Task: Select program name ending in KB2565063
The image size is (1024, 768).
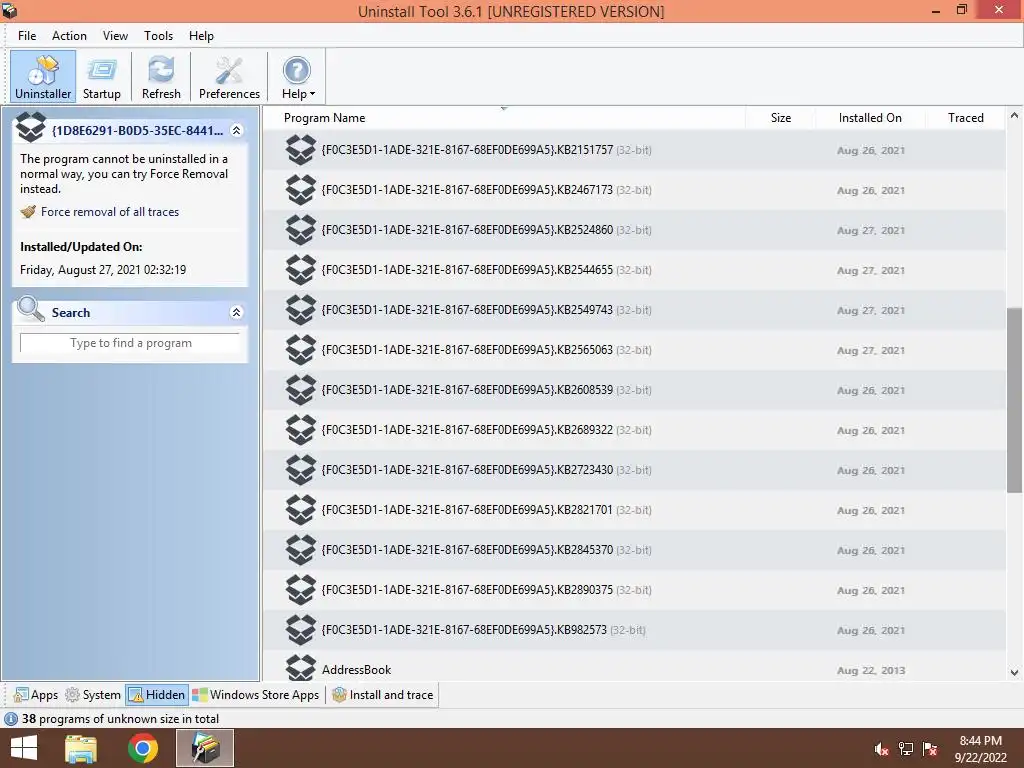Action: click(x=467, y=350)
